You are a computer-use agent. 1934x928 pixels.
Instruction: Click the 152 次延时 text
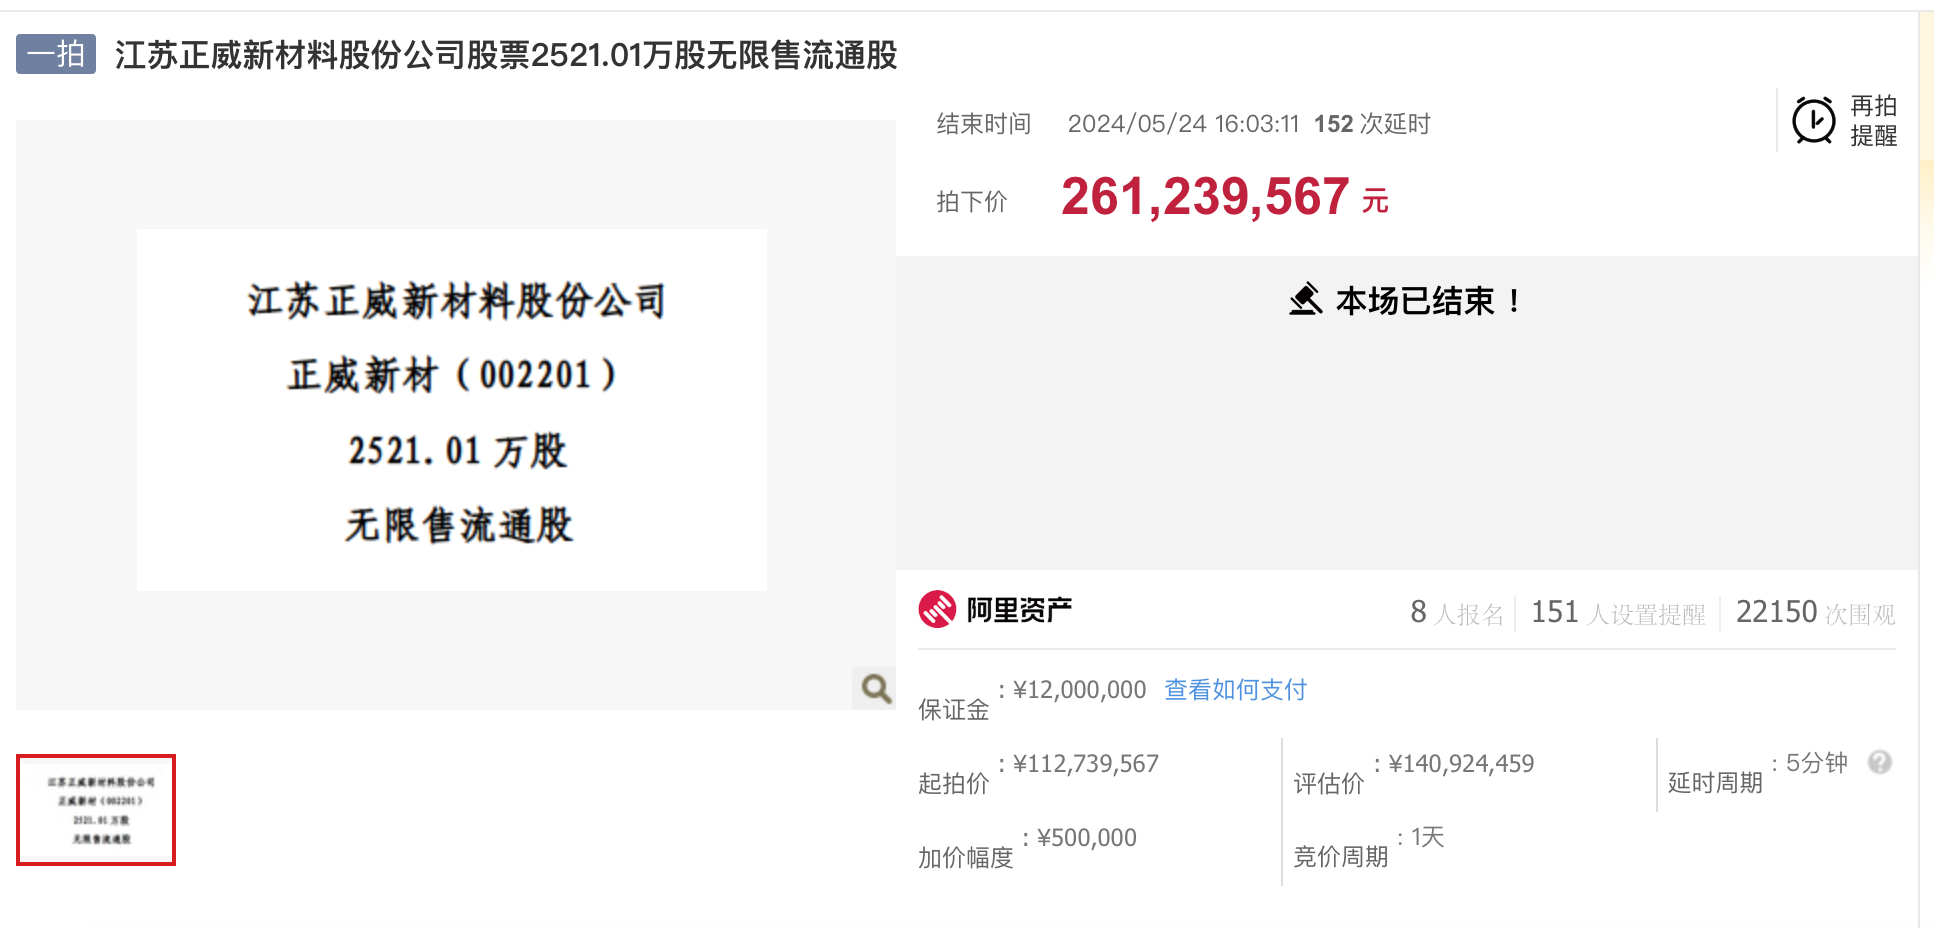pos(1372,124)
